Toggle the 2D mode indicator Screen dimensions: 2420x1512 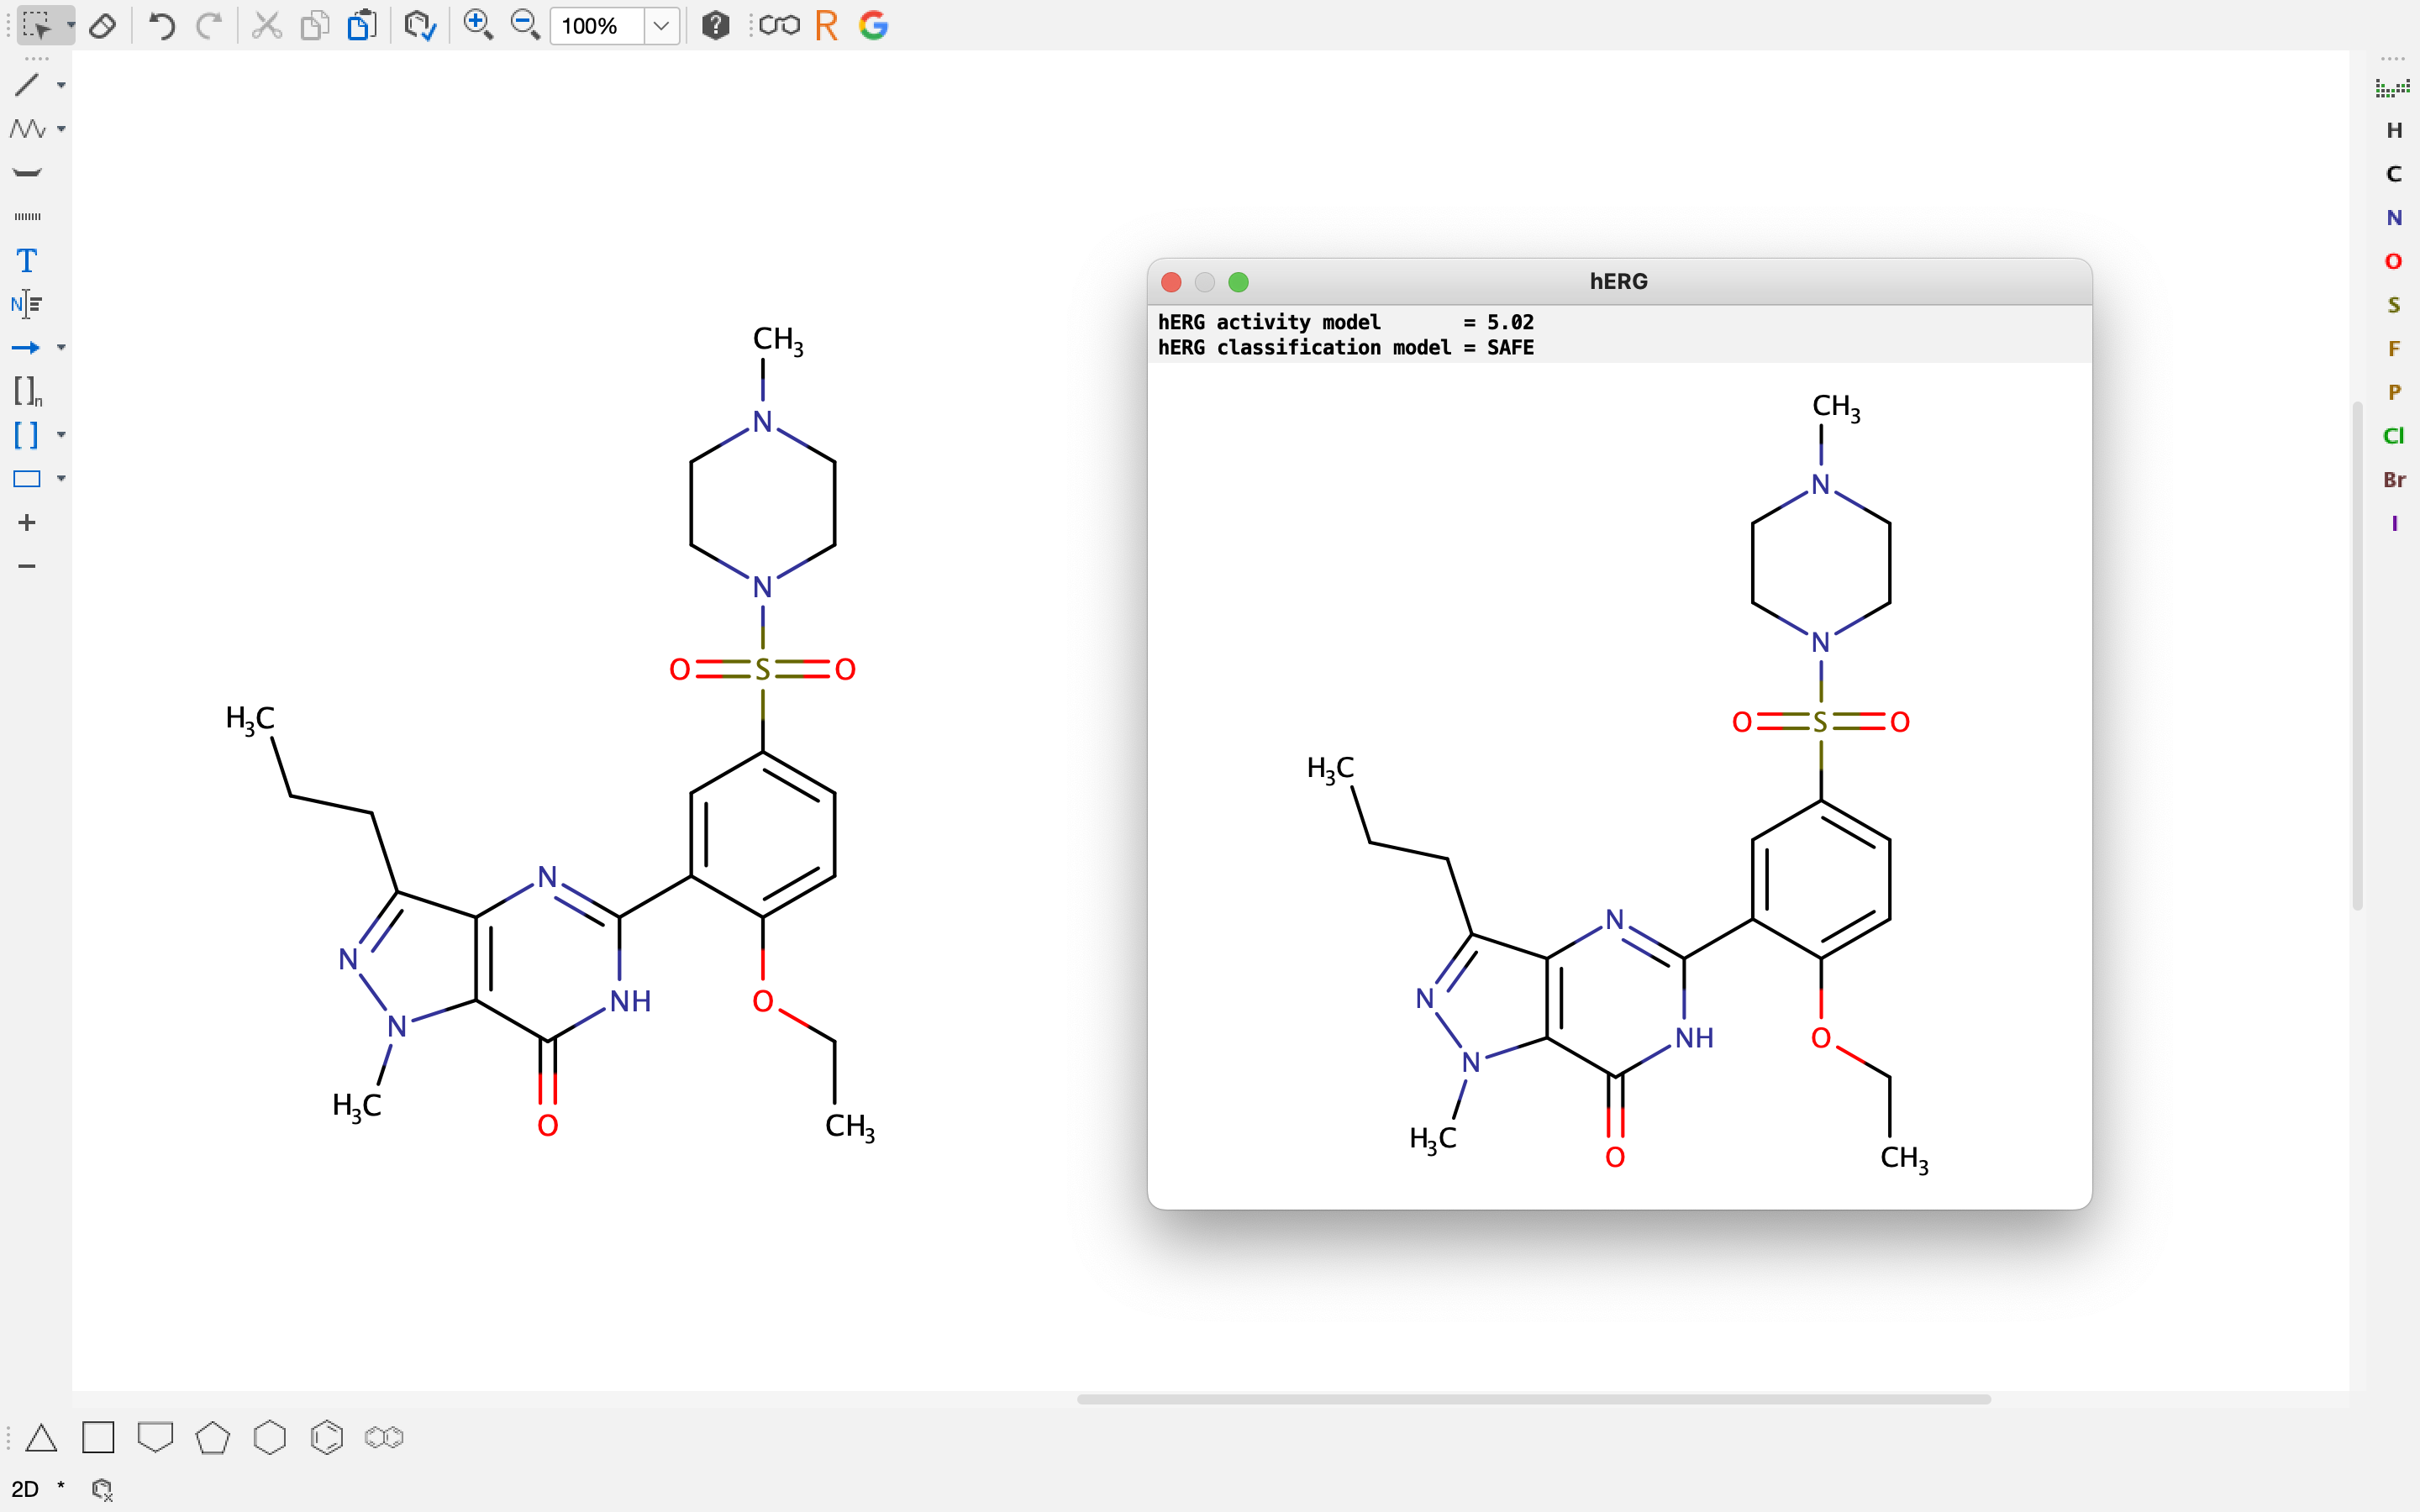[x=25, y=1489]
